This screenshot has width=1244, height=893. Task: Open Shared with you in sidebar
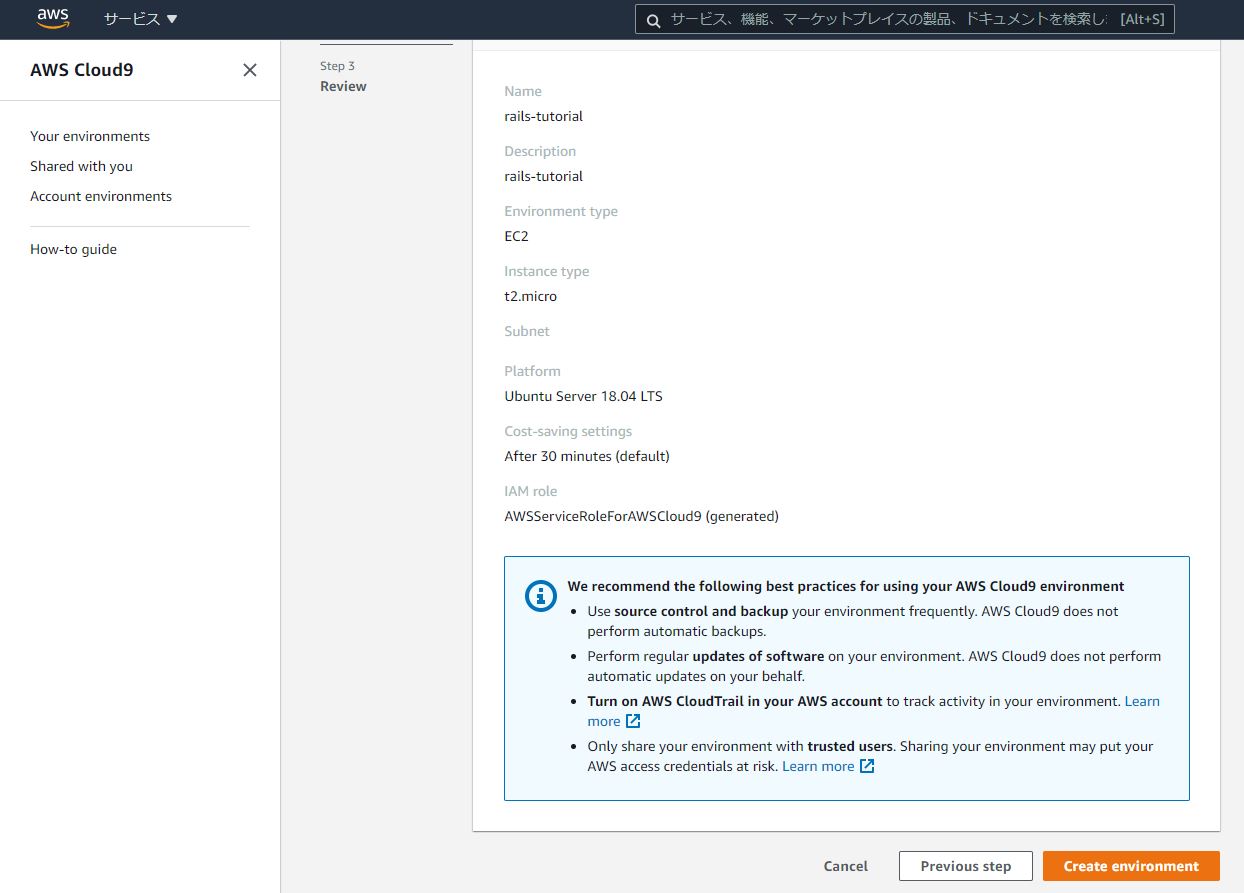[81, 166]
